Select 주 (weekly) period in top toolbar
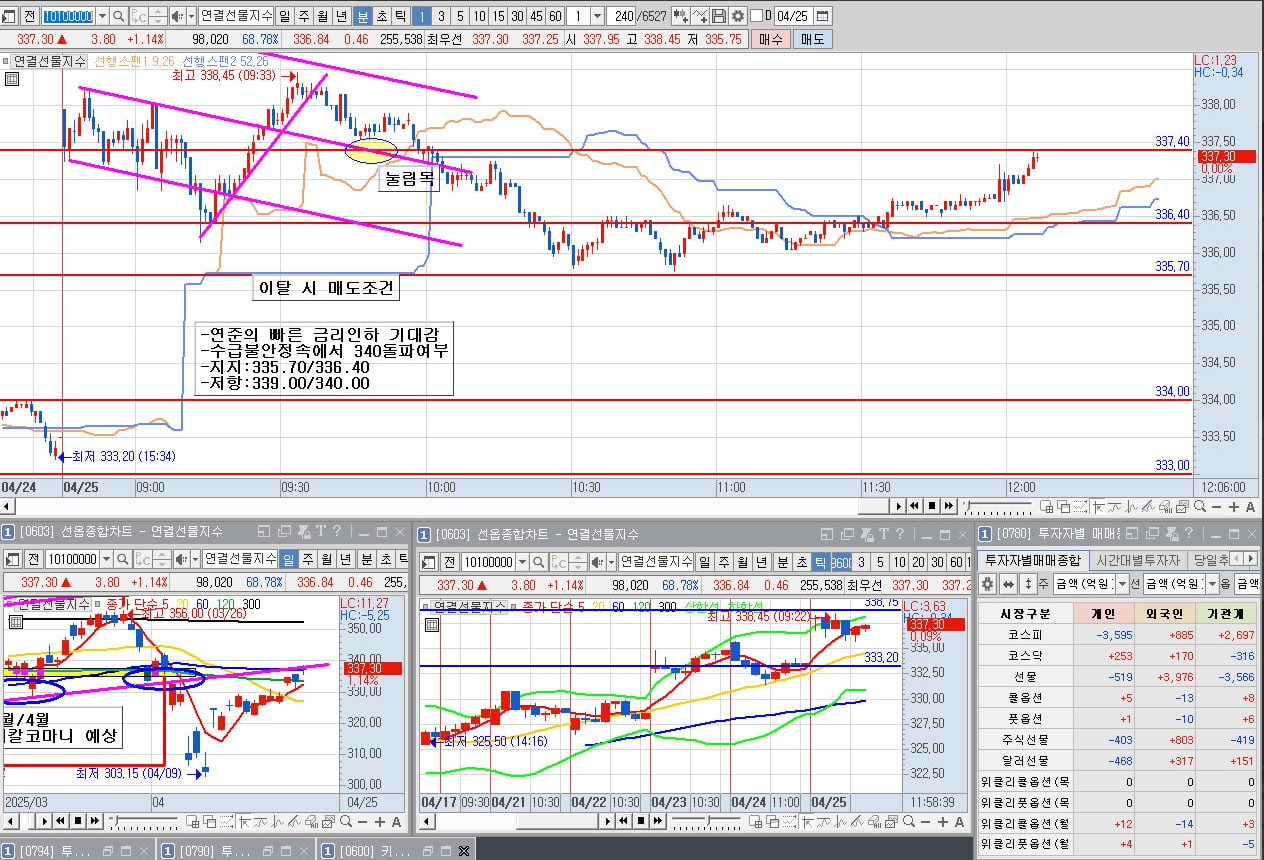The height and width of the screenshot is (860, 1264). pos(304,16)
